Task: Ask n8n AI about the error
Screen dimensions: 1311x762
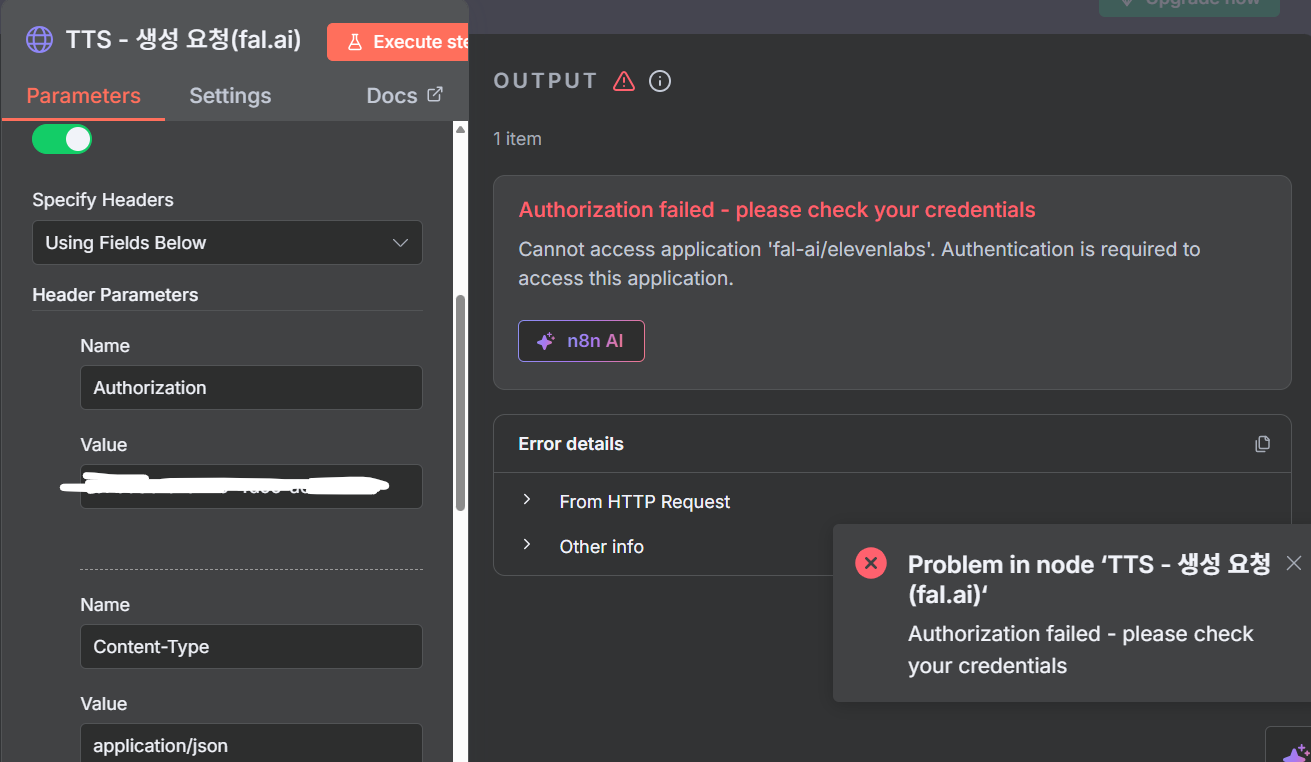Action: point(581,341)
